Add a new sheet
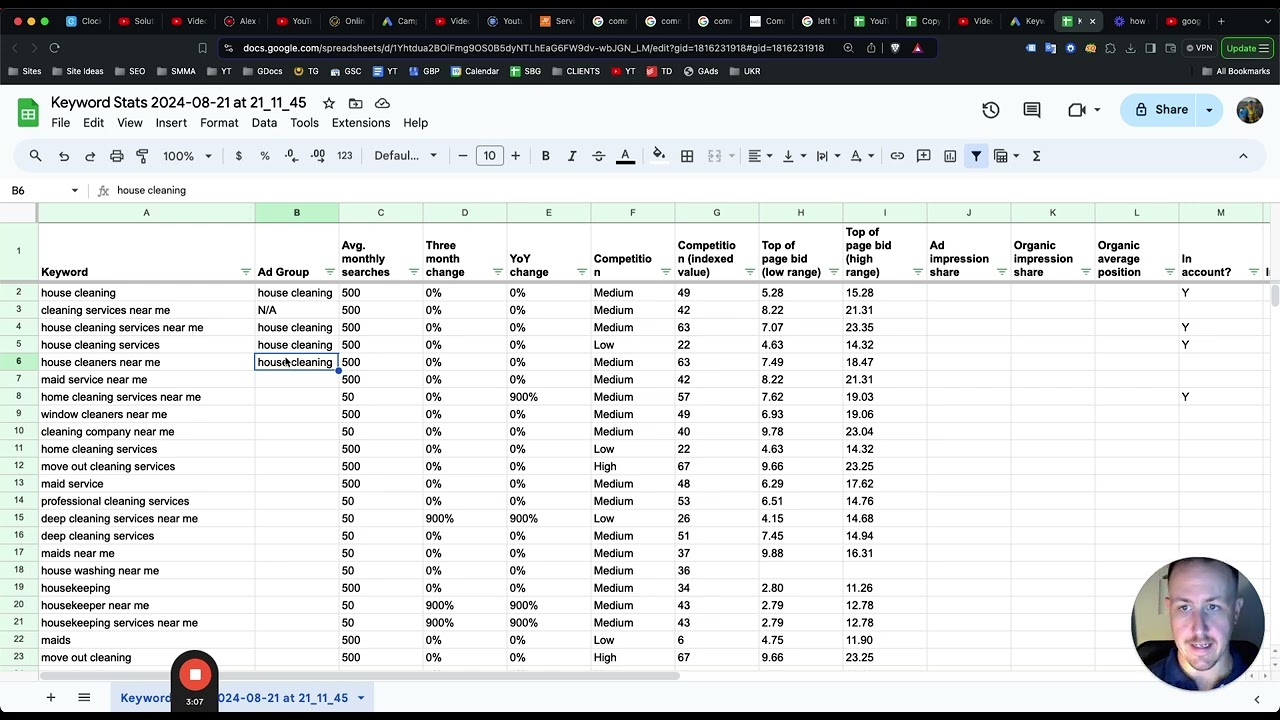This screenshot has height=720, width=1280. [51, 698]
